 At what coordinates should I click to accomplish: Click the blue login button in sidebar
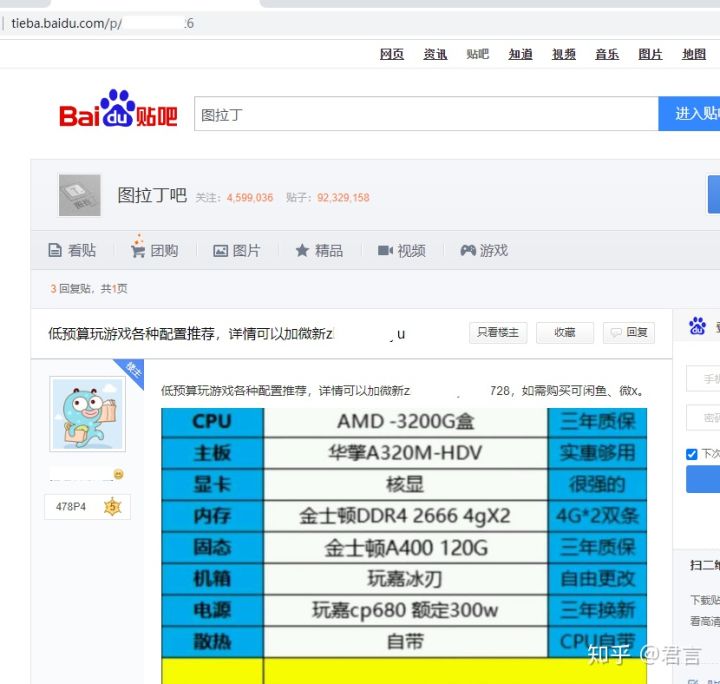tap(703, 479)
